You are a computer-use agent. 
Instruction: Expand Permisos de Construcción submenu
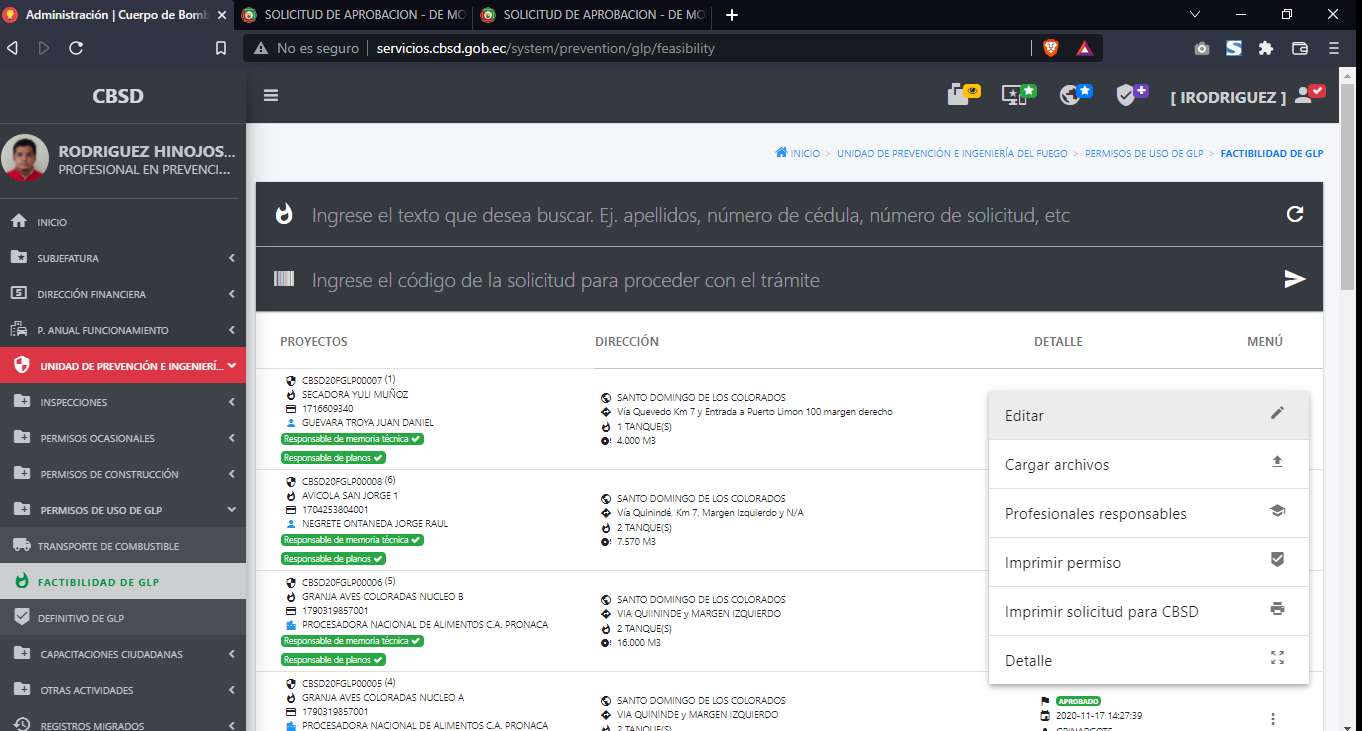[x=122, y=474]
